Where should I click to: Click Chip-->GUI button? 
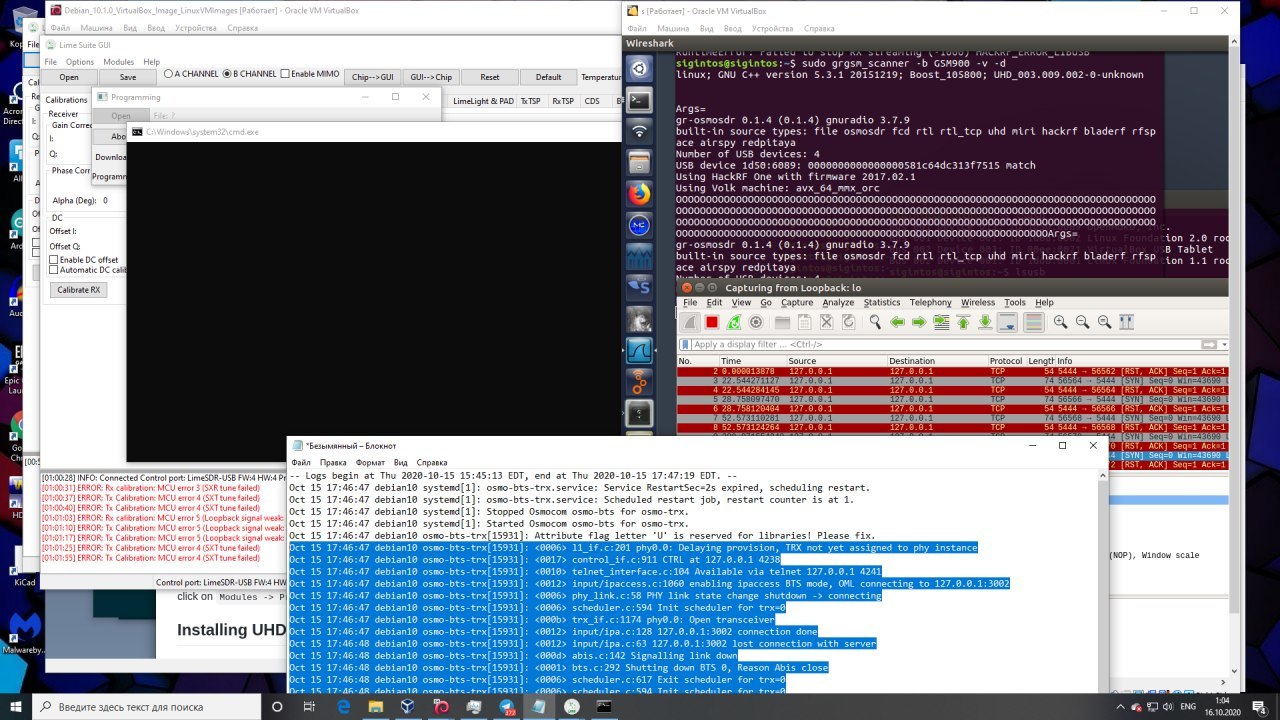373,77
